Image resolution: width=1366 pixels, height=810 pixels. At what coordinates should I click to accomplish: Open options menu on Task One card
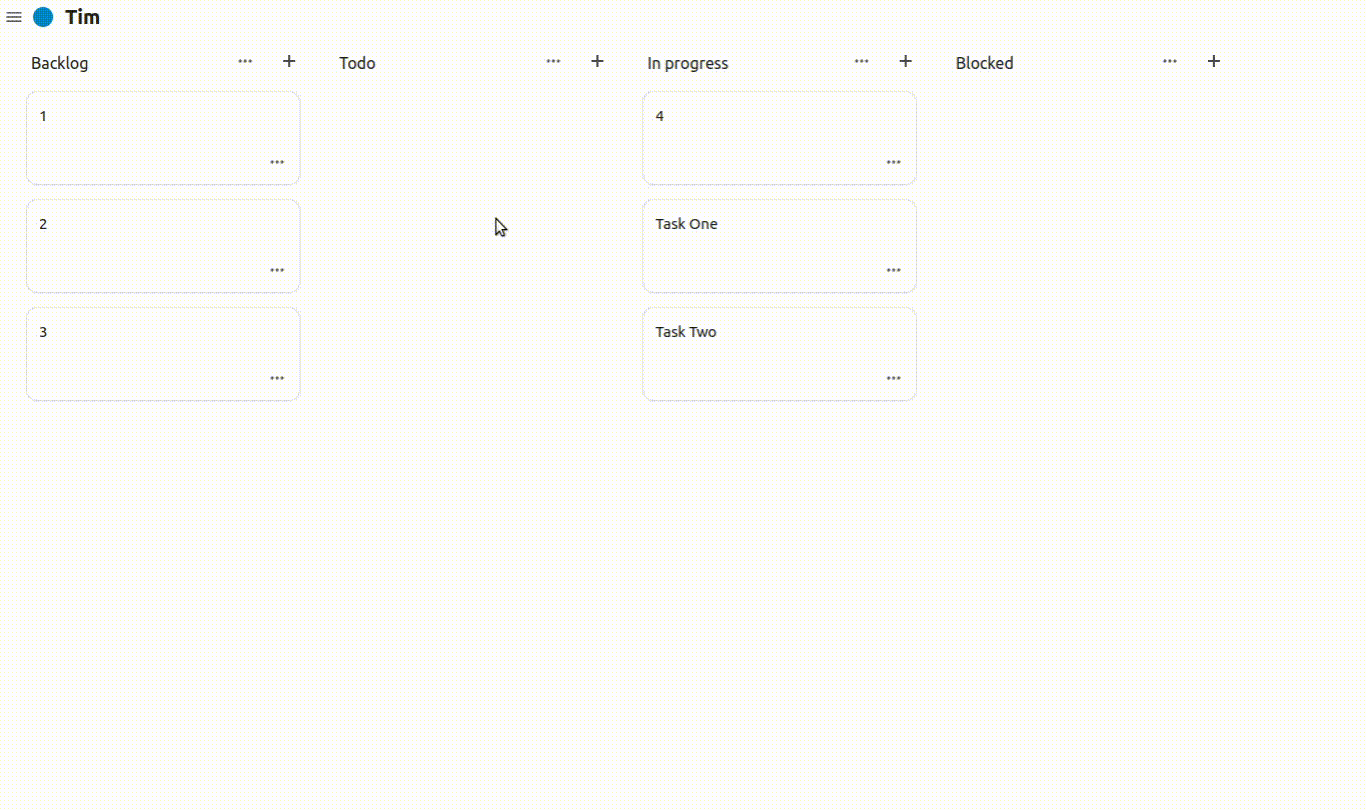point(893,269)
